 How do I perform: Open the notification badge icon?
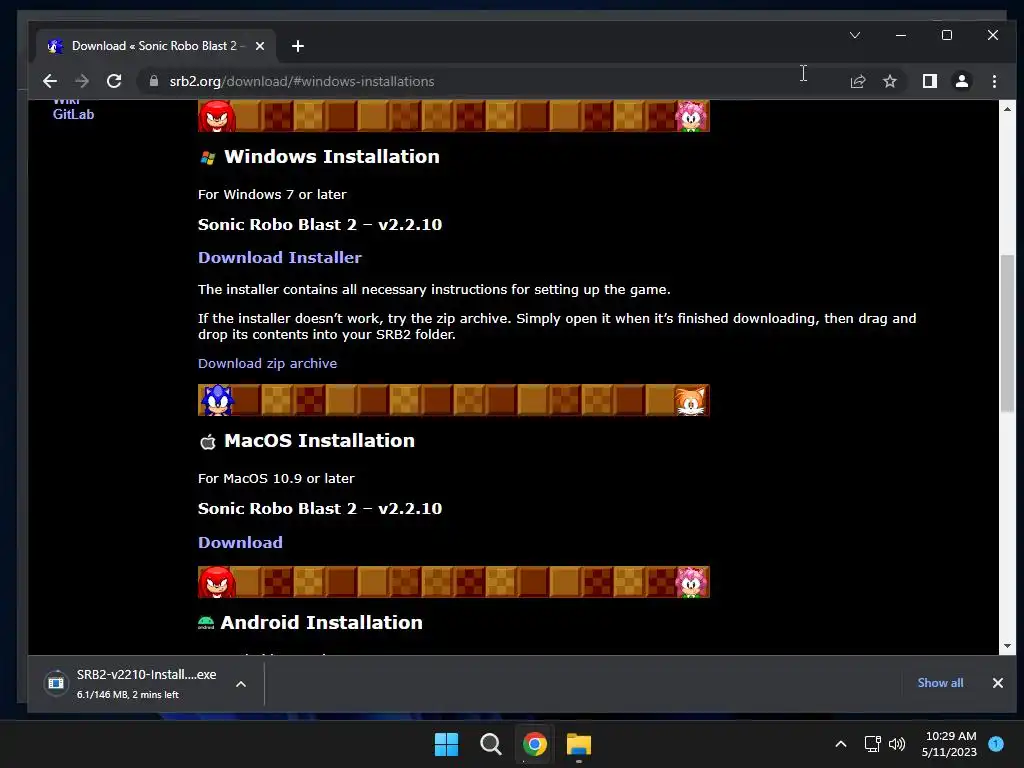[x=995, y=744]
